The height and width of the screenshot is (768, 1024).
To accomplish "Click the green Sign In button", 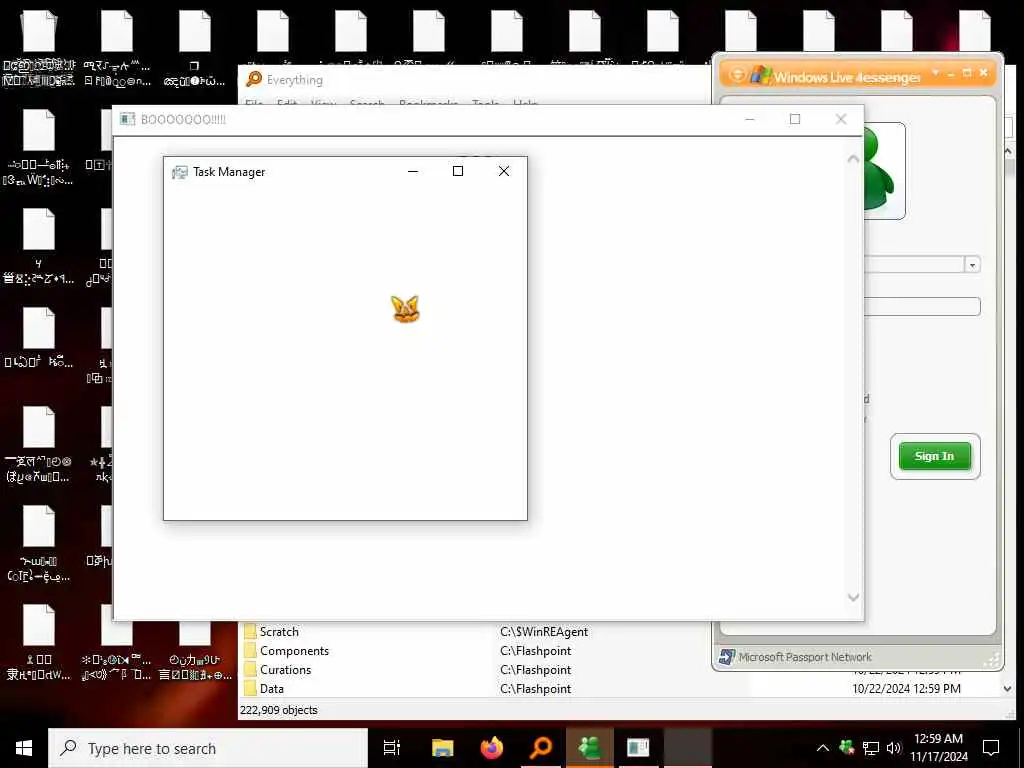I will click(935, 456).
